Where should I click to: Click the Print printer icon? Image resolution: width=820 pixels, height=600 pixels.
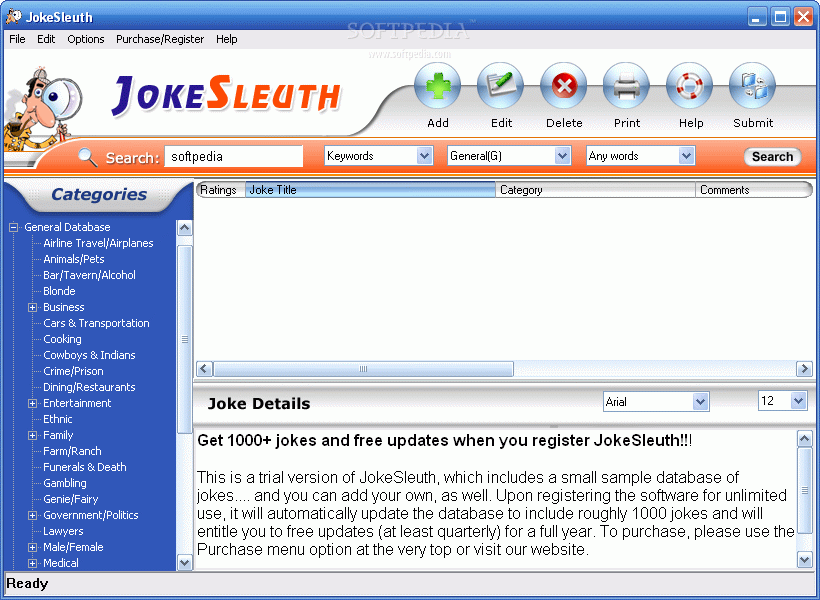tap(627, 86)
